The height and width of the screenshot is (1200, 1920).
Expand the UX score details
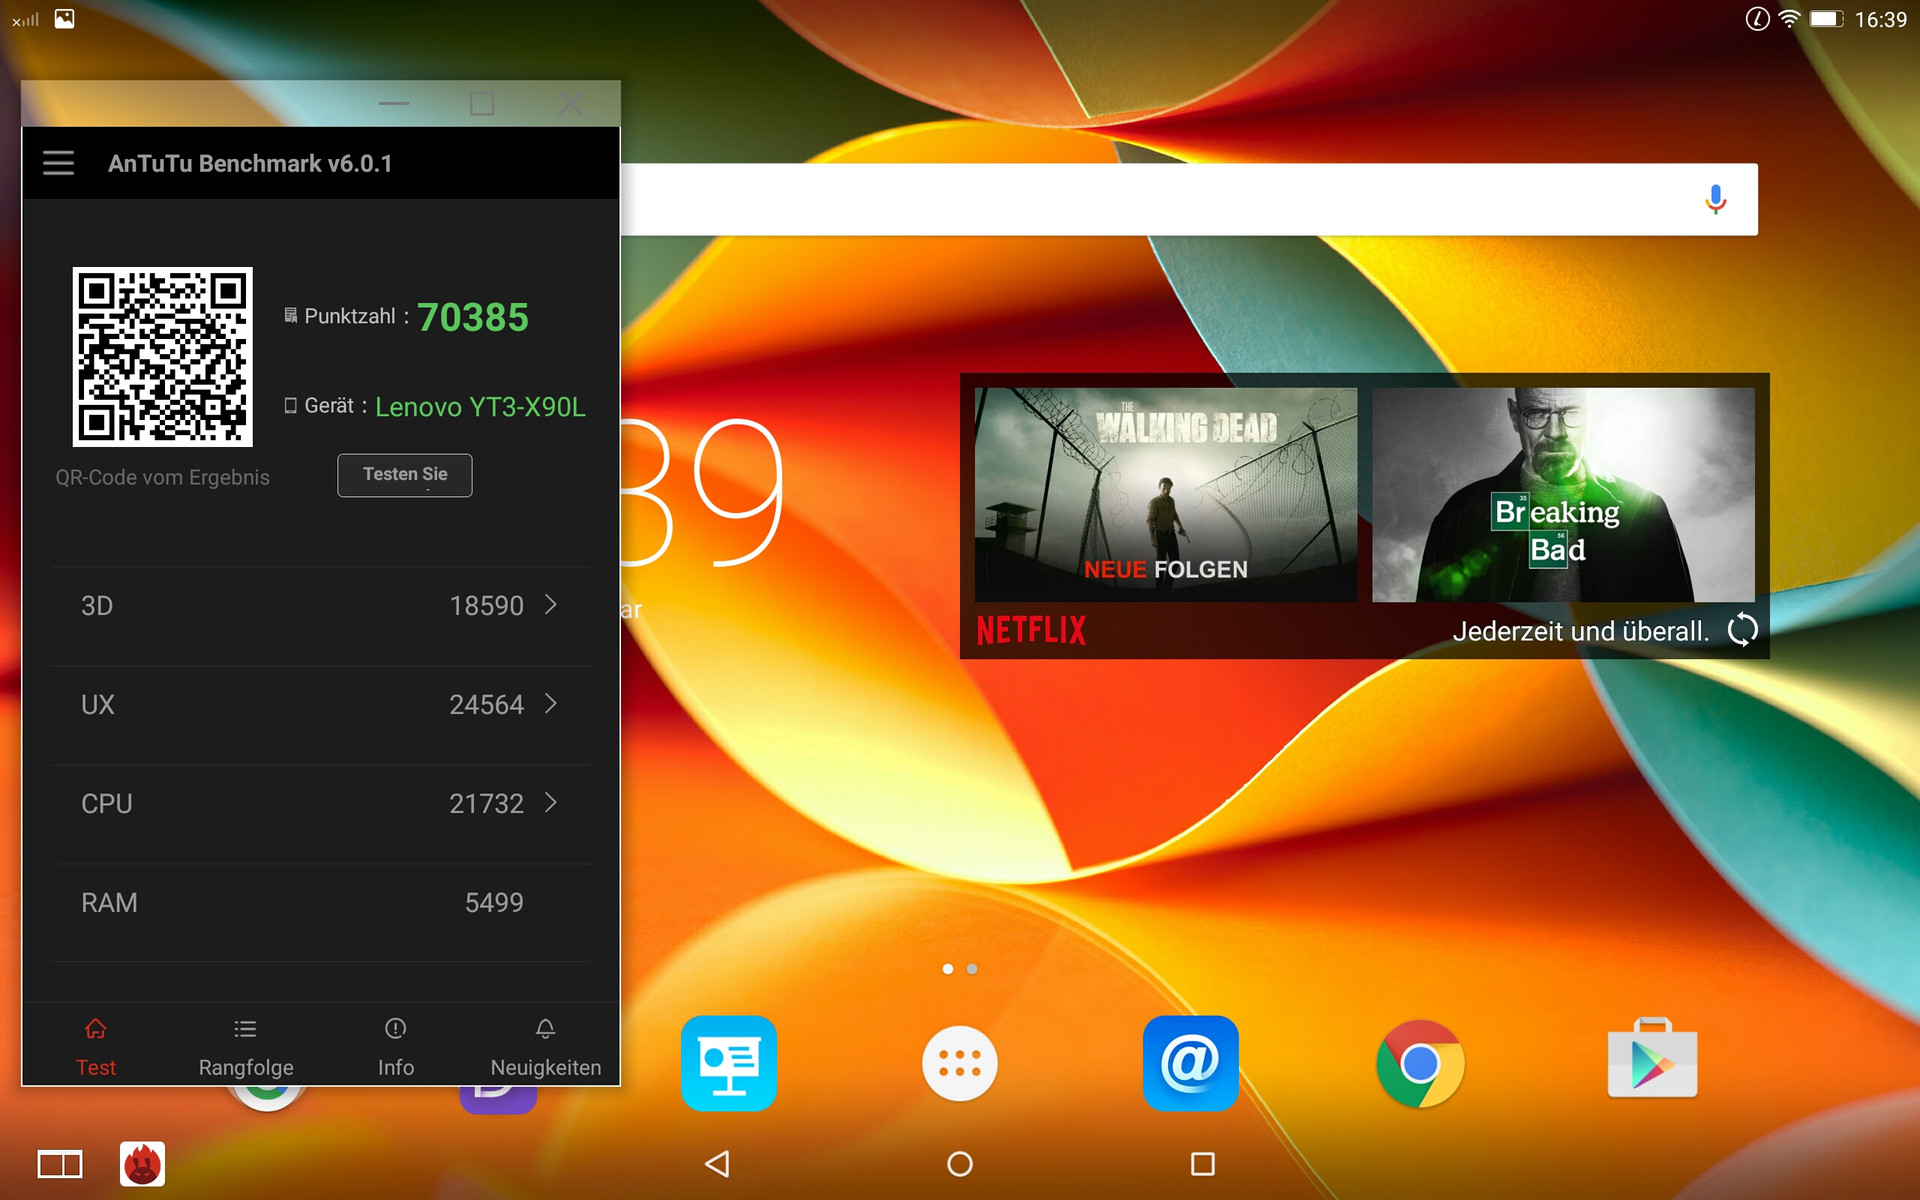coord(550,704)
